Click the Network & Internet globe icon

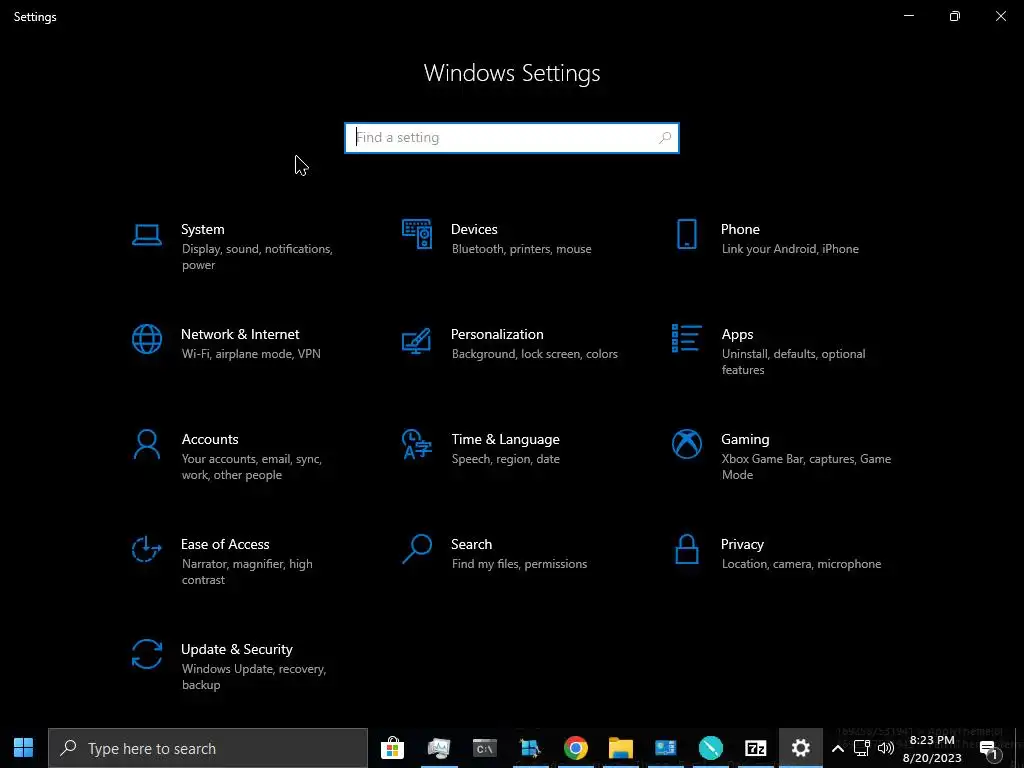tap(146, 340)
